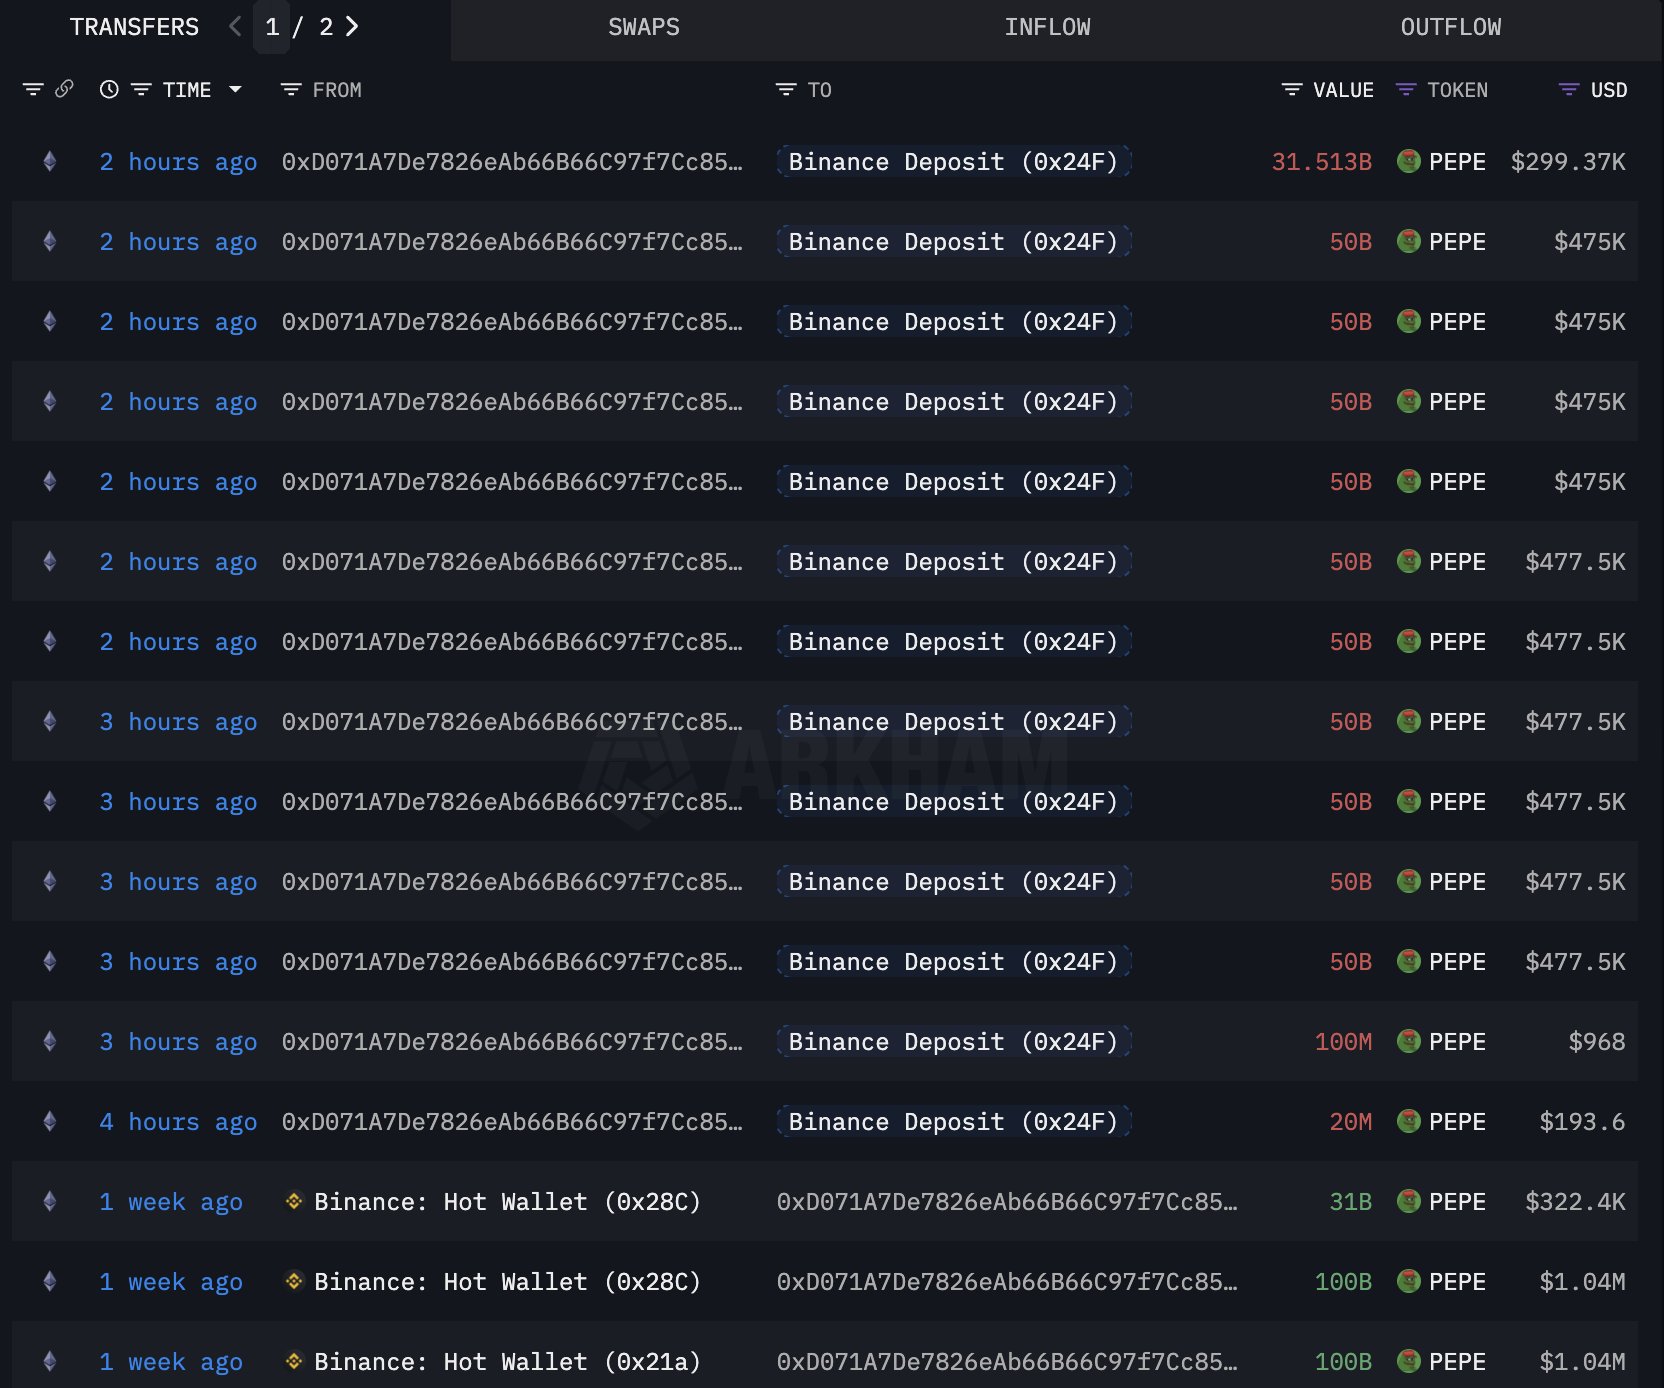This screenshot has height=1388, width=1664.
Task: Open the leftmost filter icon in header
Action: [x=33, y=90]
